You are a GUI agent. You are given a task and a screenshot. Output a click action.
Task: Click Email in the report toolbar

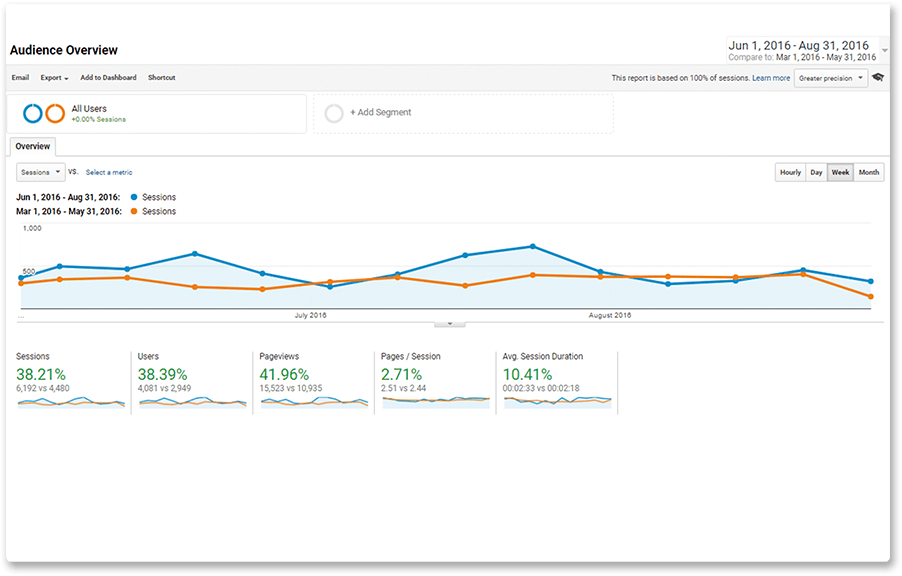[20, 78]
